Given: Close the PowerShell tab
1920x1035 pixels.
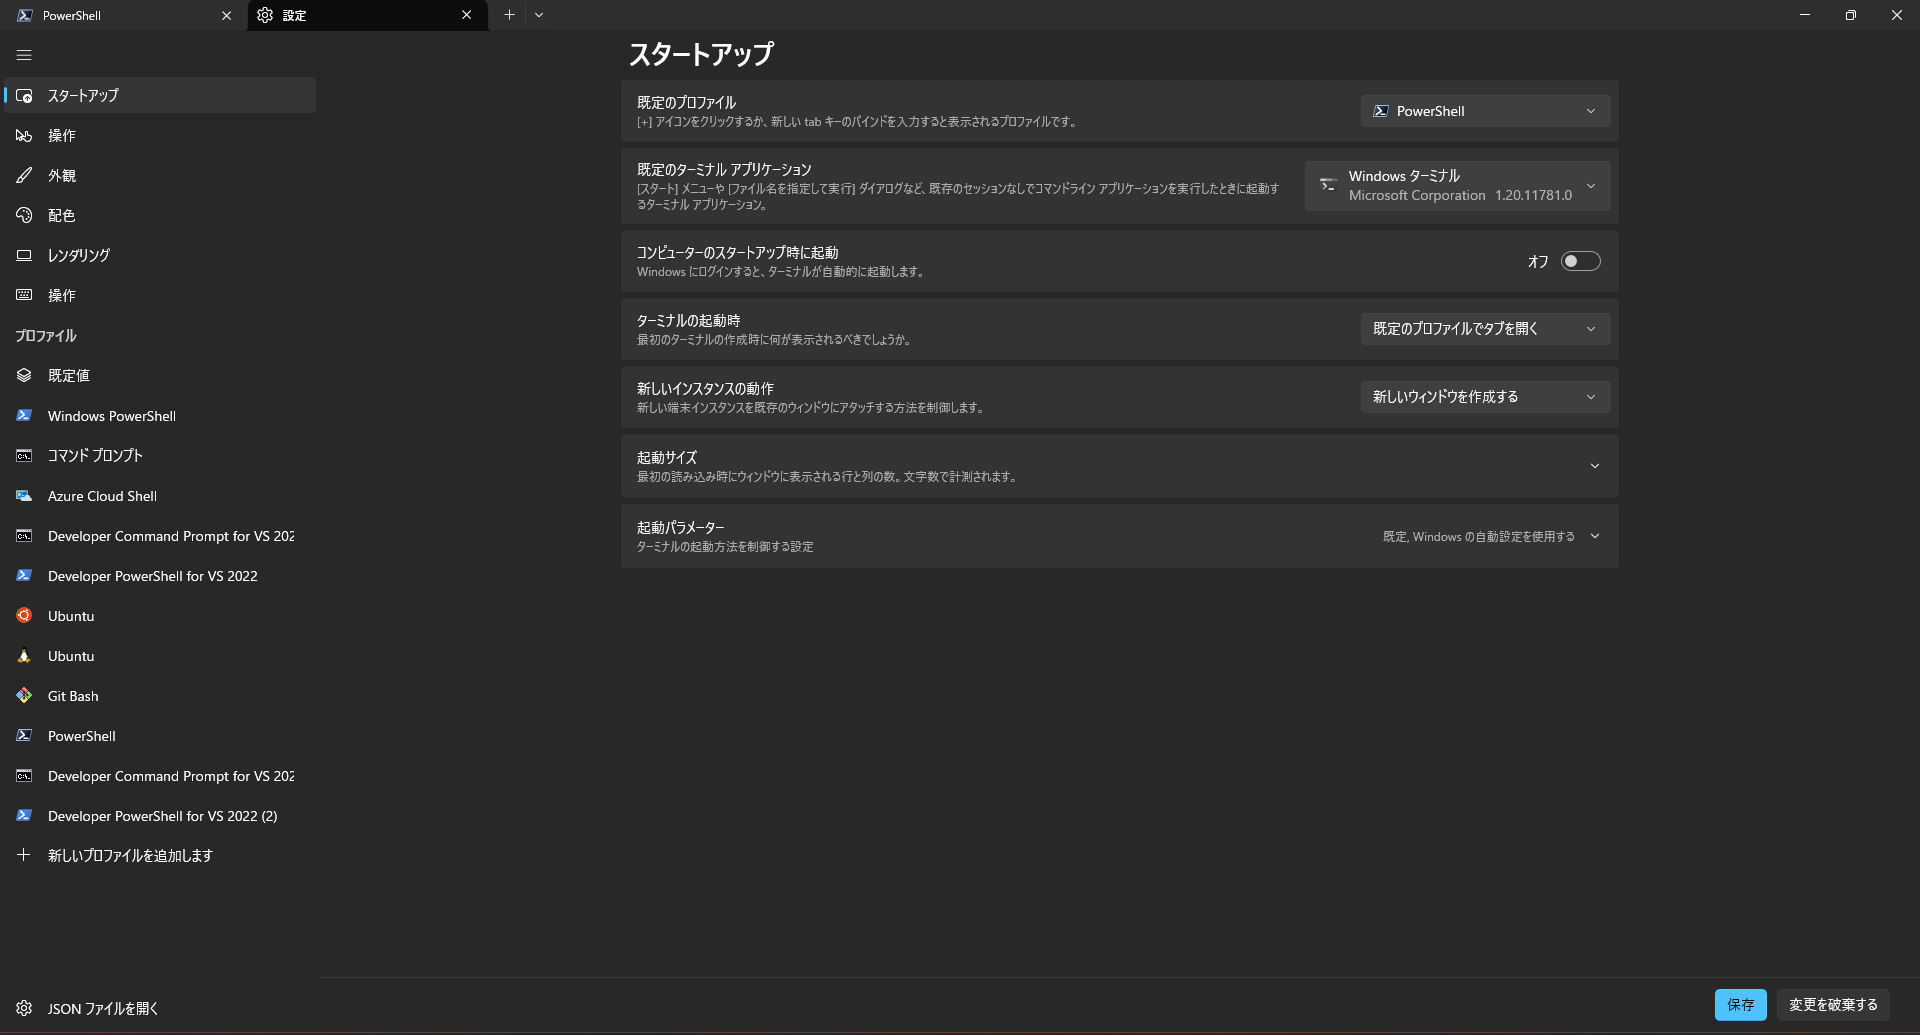Looking at the screenshot, I should [x=226, y=15].
